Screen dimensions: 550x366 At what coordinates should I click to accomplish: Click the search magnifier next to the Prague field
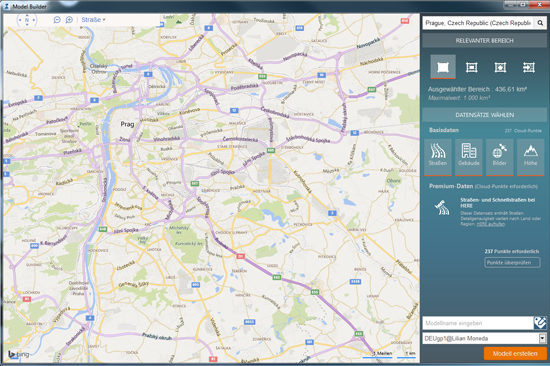point(540,23)
